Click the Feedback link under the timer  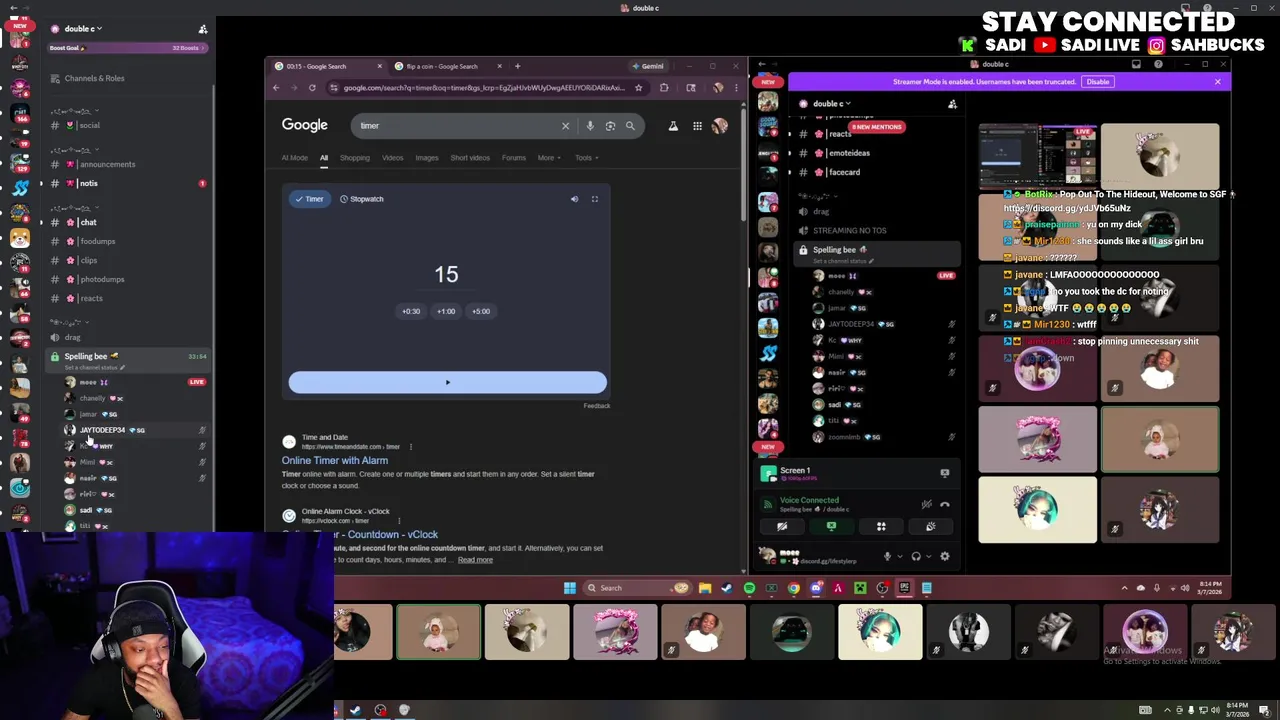pos(596,406)
